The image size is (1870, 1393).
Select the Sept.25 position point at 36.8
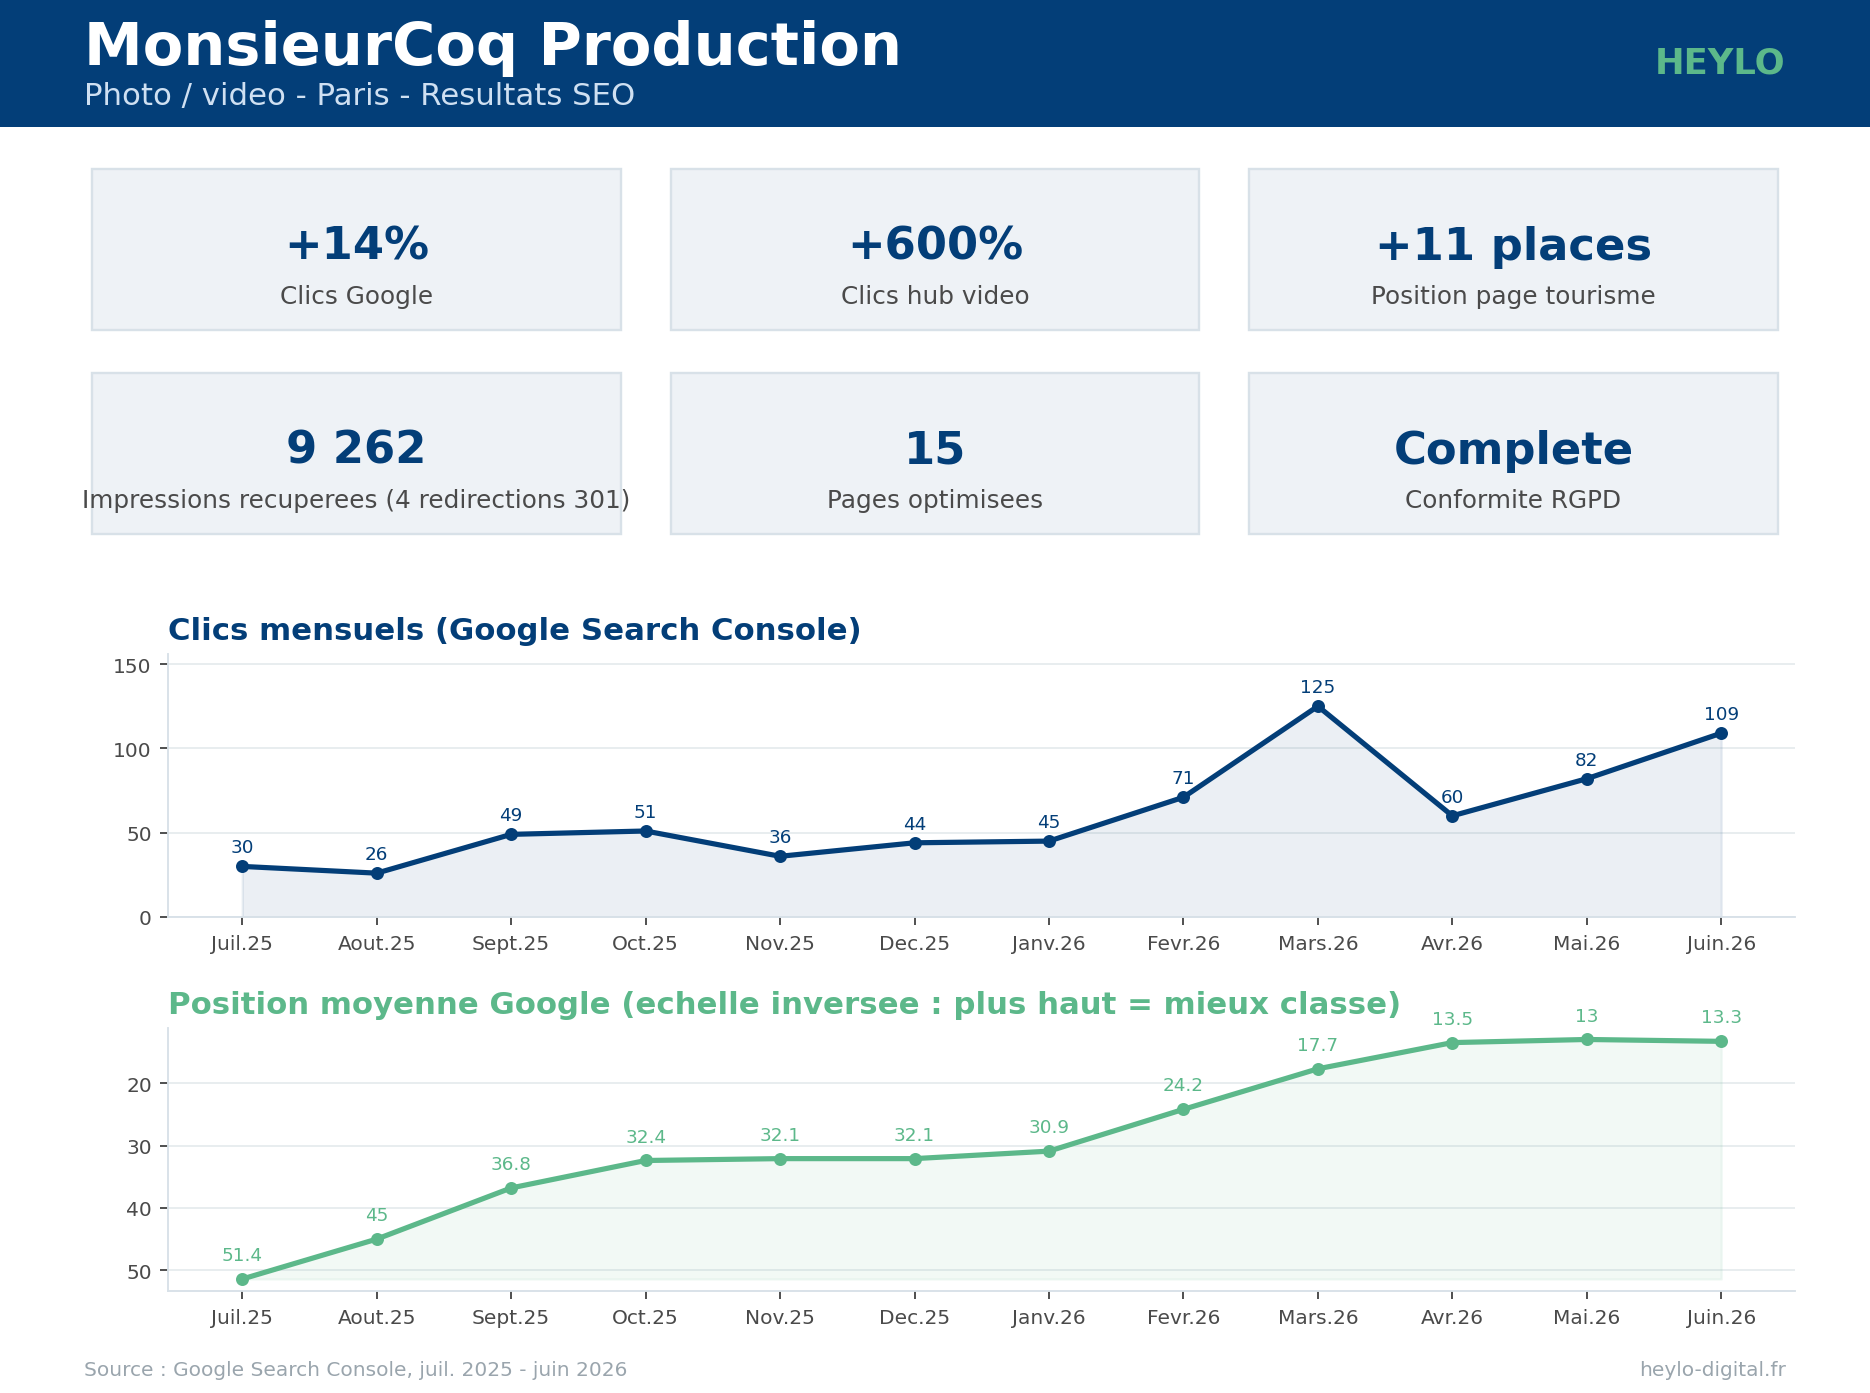click(x=511, y=1188)
